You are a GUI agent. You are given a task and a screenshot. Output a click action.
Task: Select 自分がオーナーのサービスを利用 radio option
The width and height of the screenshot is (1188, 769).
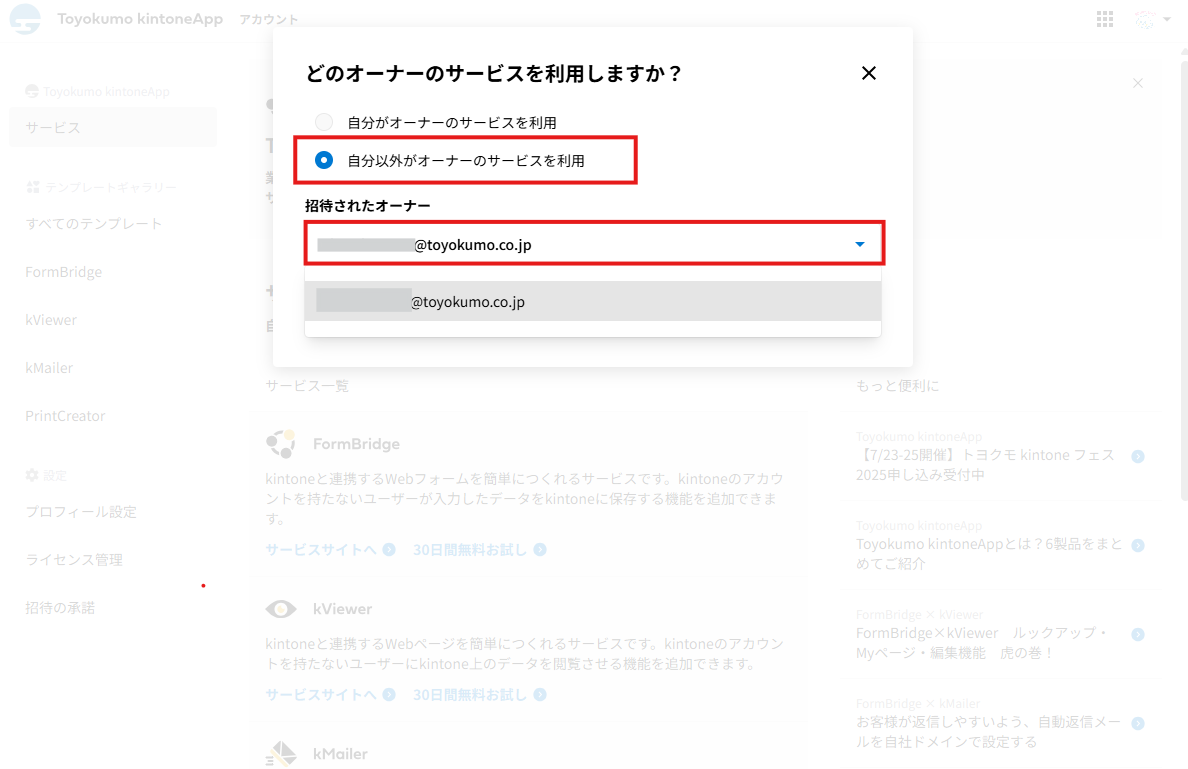click(x=324, y=122)
